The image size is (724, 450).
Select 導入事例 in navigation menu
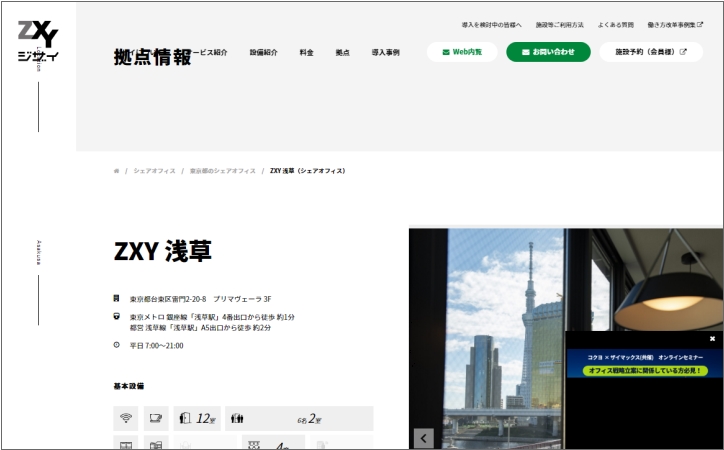point(386,53)
